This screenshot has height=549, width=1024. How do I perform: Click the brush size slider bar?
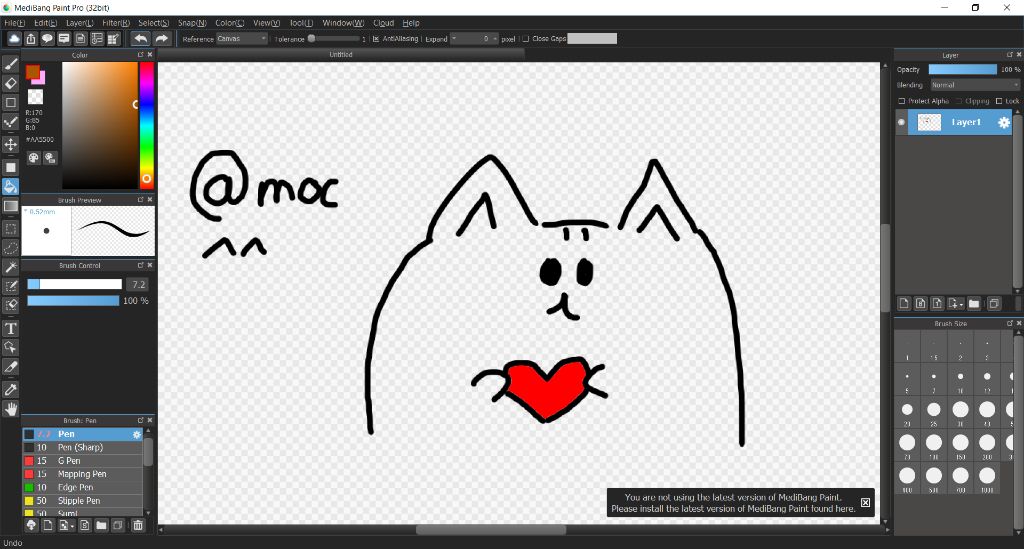point(74,284)
